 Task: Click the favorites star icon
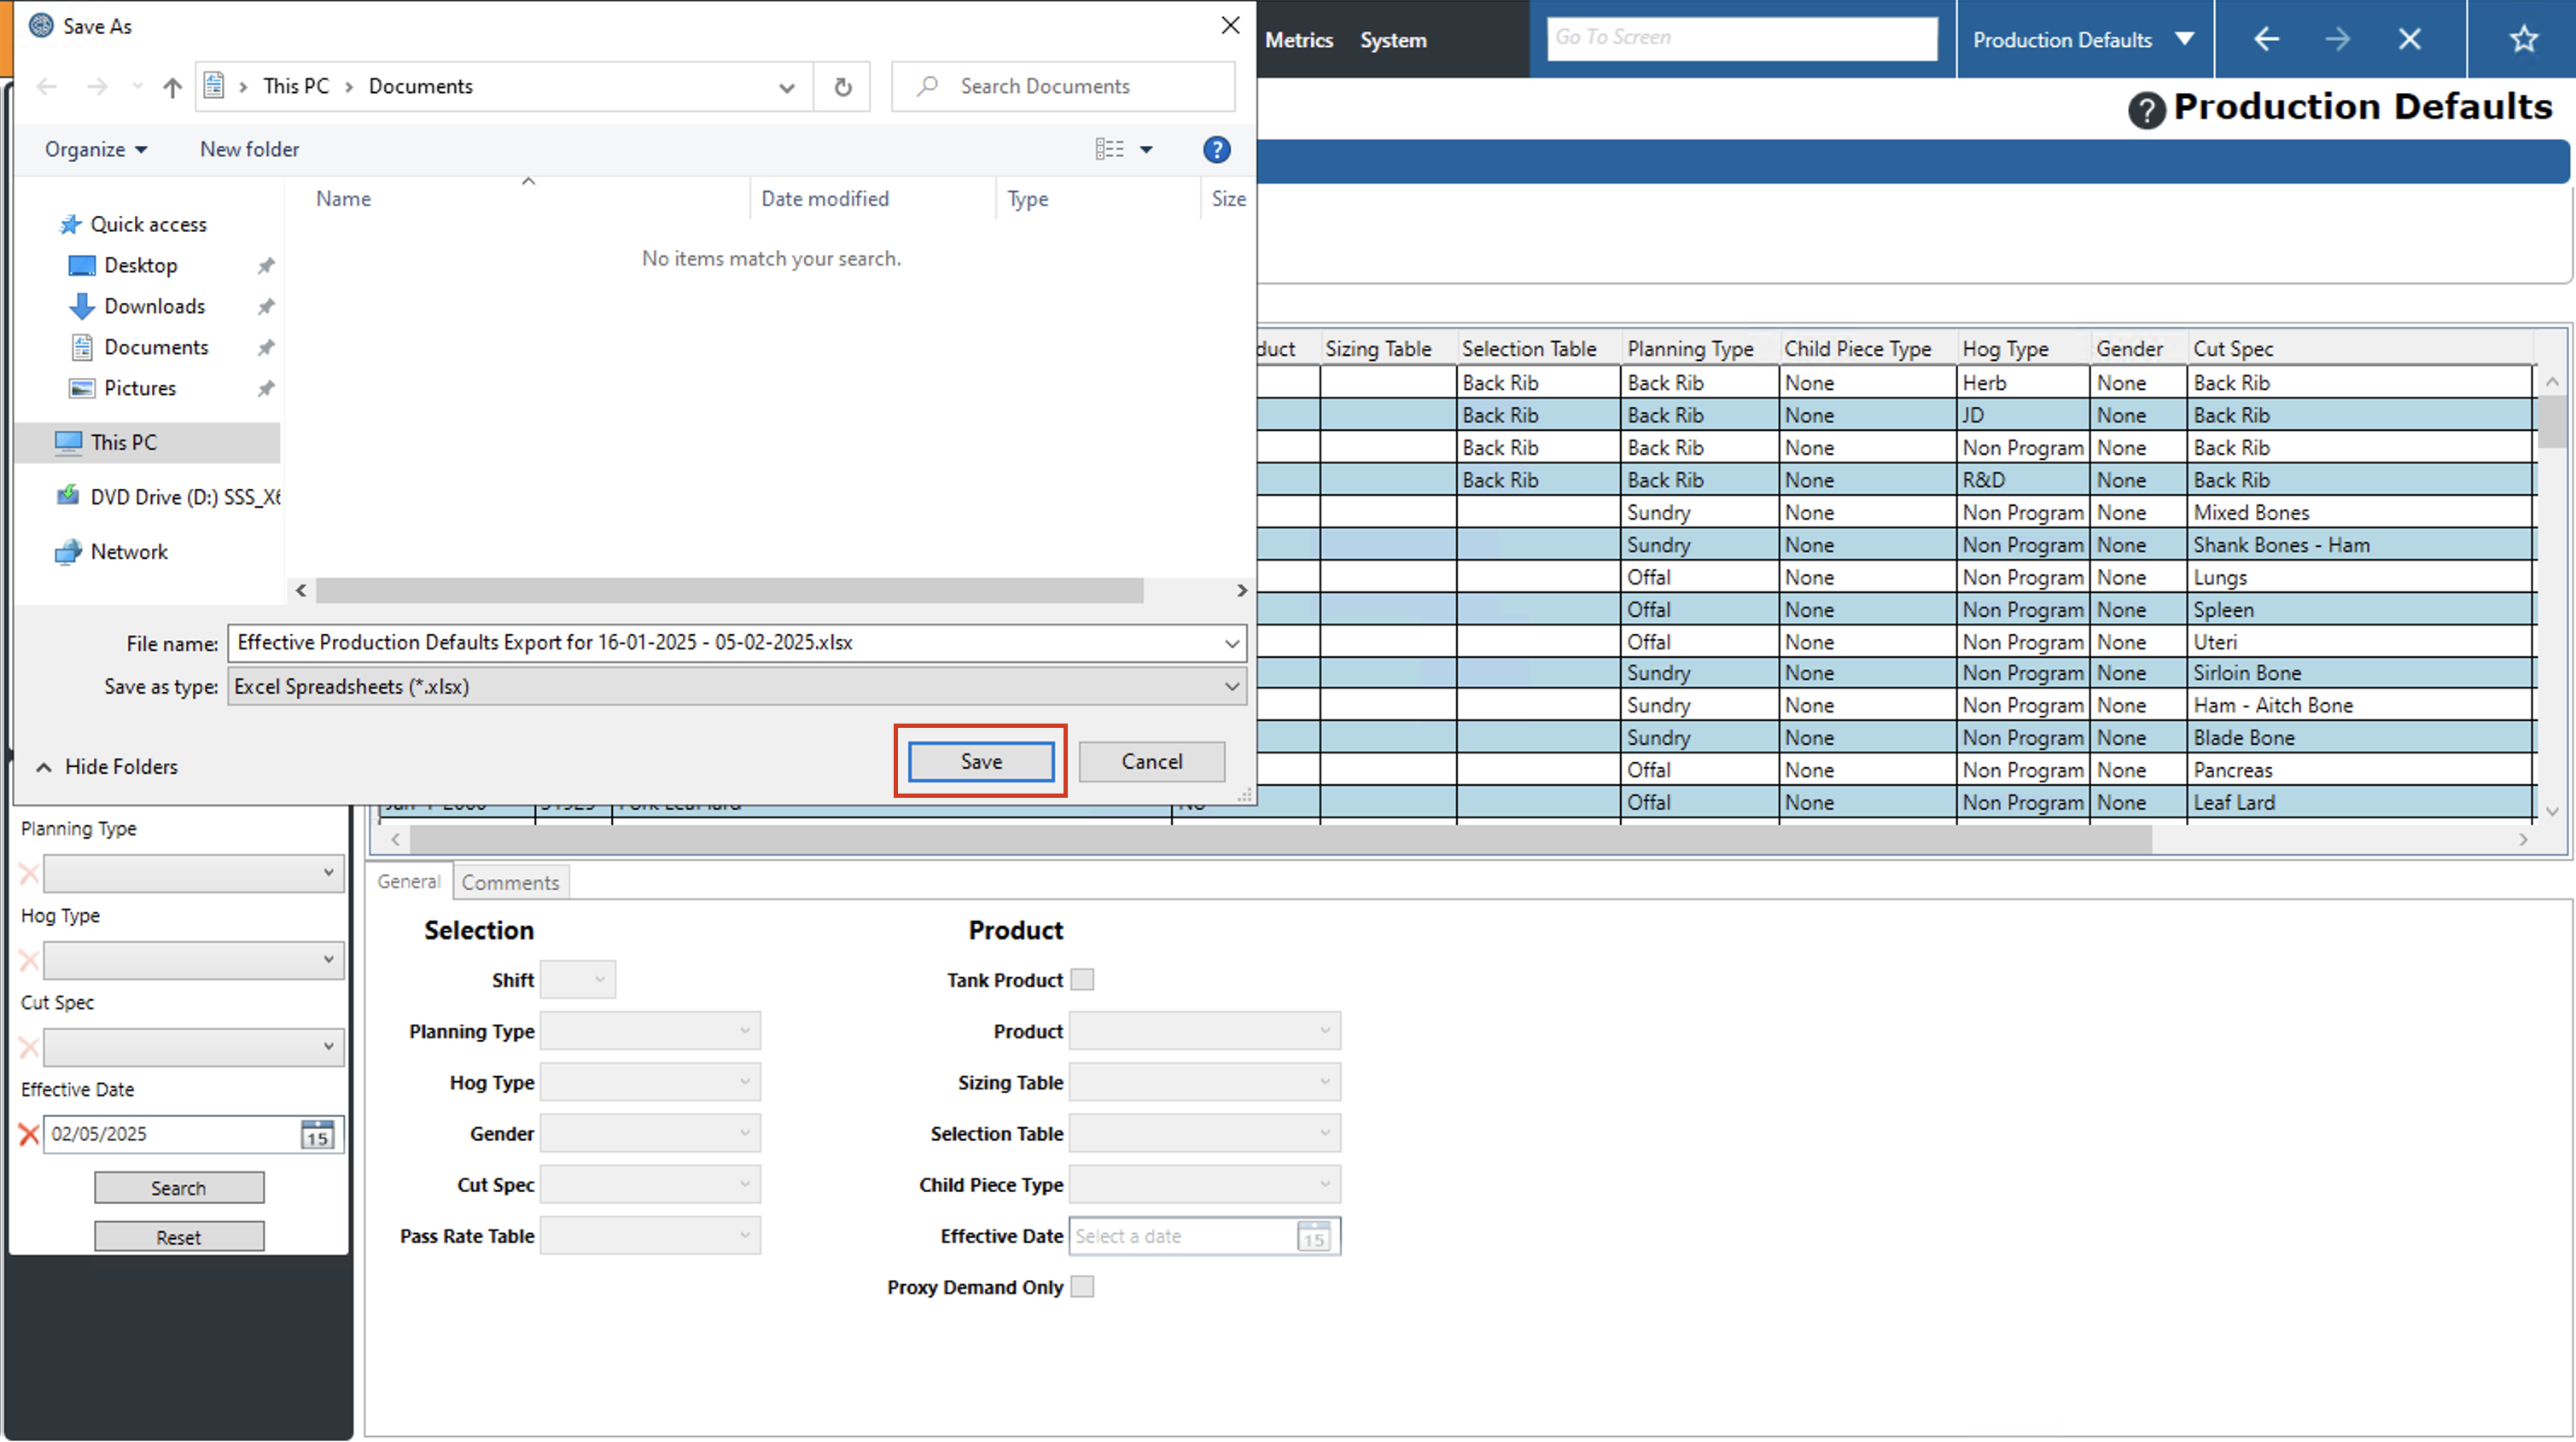[2523, 39]
